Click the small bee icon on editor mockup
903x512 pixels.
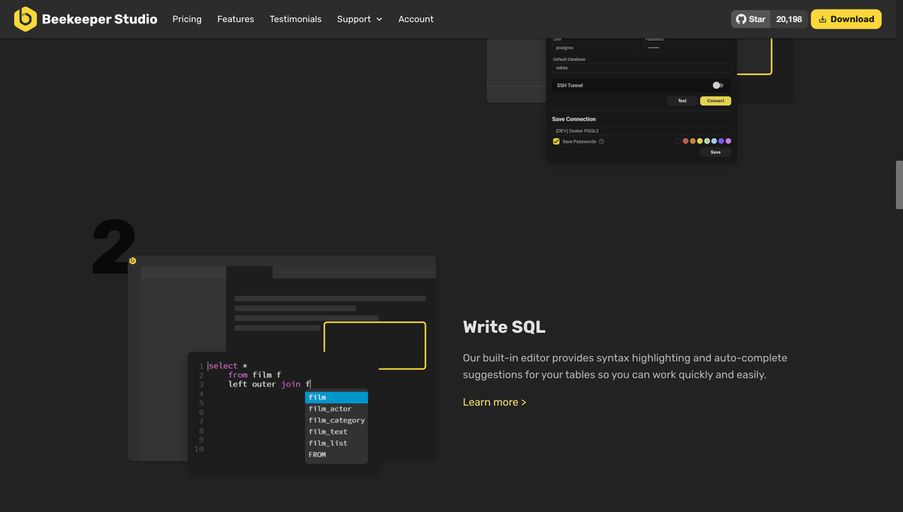[132, 261]
